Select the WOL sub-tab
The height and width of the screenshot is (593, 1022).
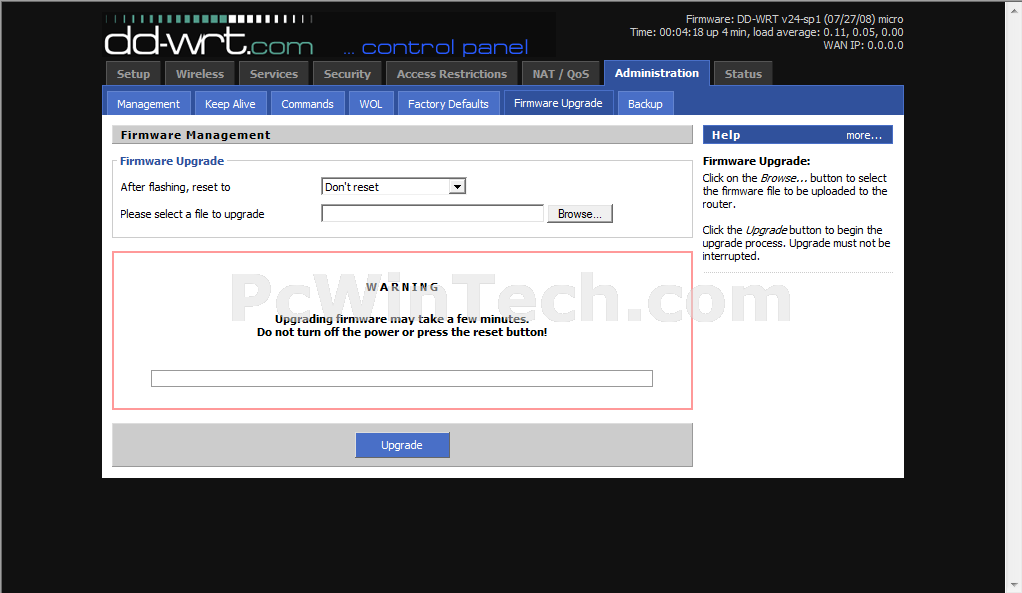point(371,104)
